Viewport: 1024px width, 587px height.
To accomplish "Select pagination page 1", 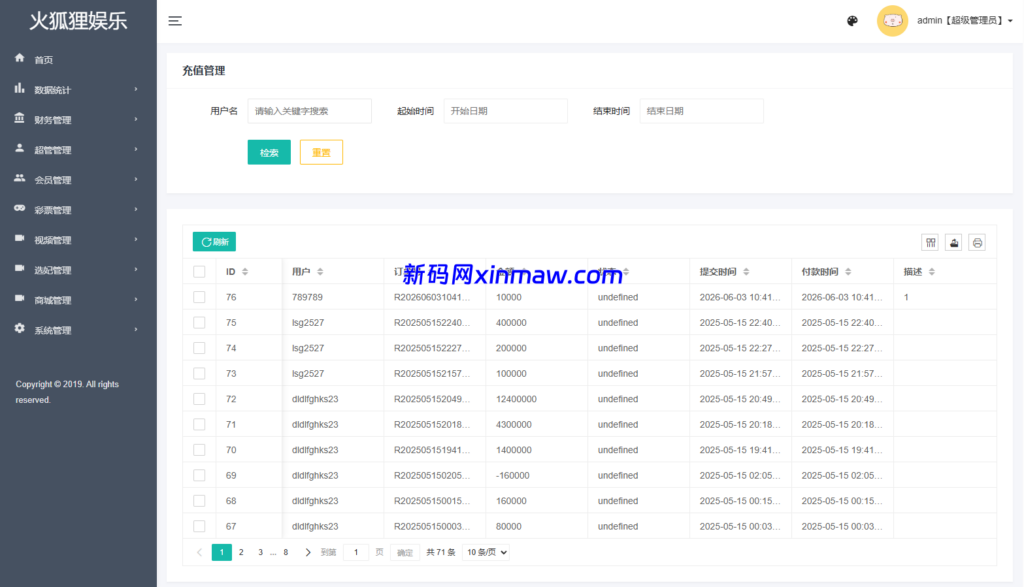I will (x=221, y=552).
